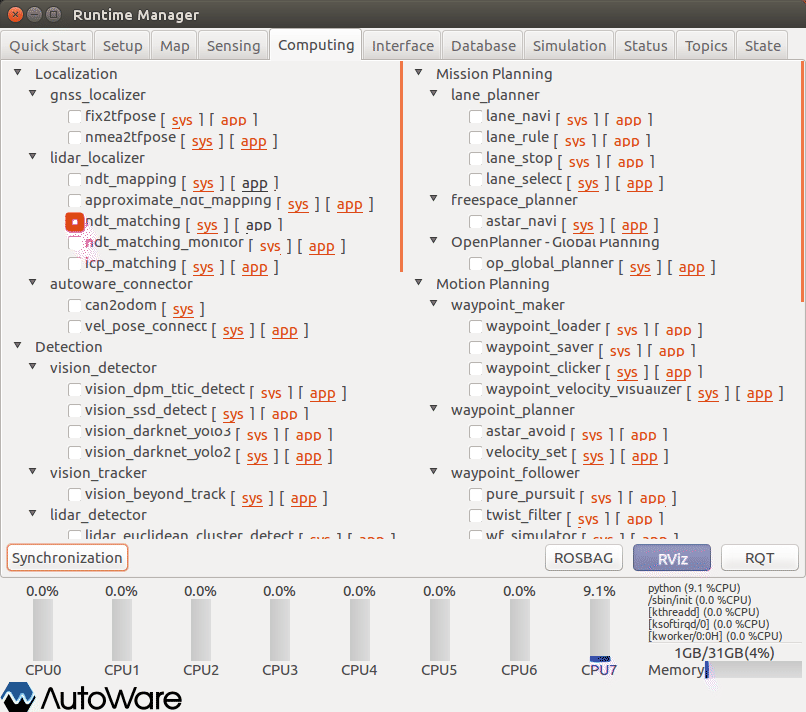Check the ndt_matching checkbox

click(x=75, y=222)
